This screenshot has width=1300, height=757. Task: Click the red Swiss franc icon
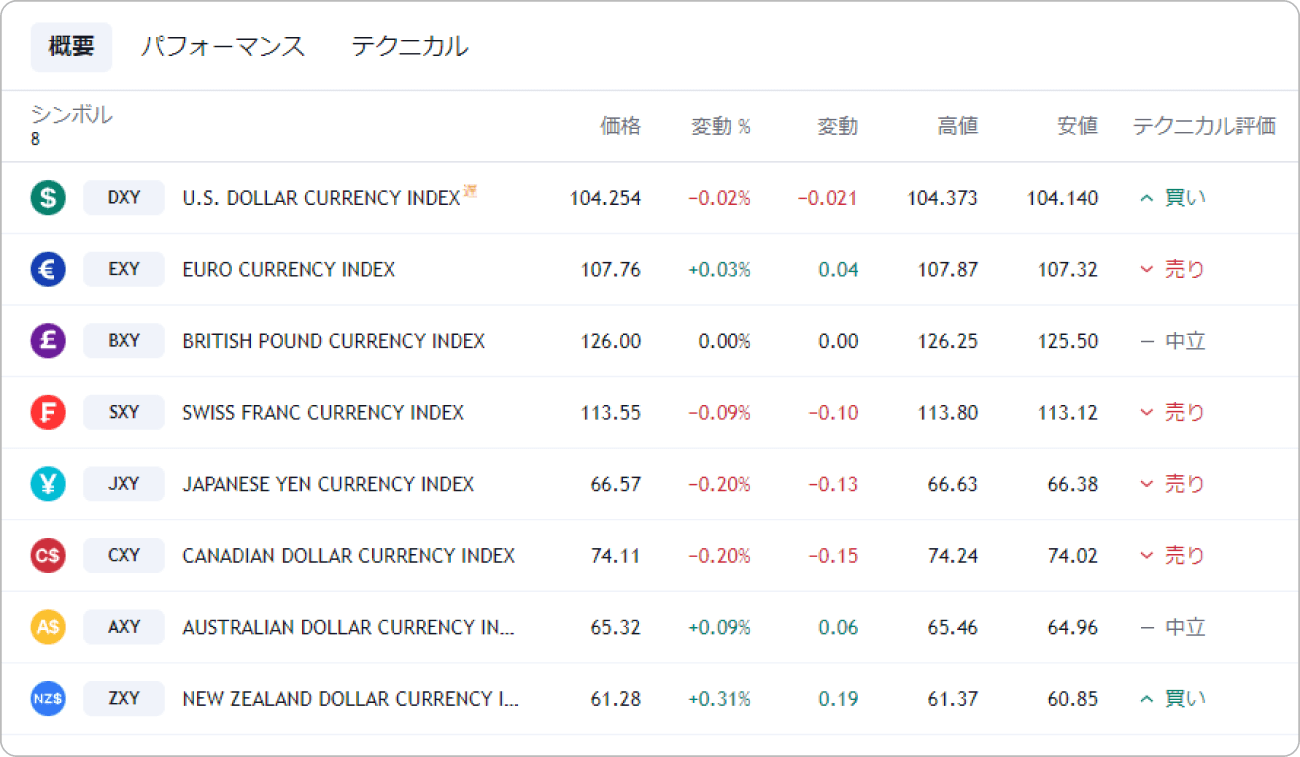coord(48,412)
